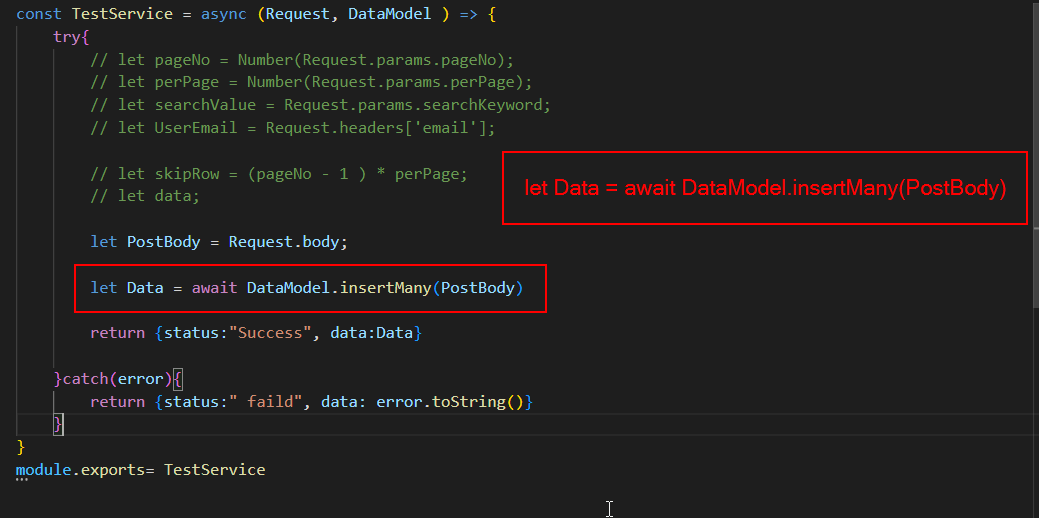Click the commented pageNo line
The width and height of the screenshot is (1039, 518).
pos(301,59)
